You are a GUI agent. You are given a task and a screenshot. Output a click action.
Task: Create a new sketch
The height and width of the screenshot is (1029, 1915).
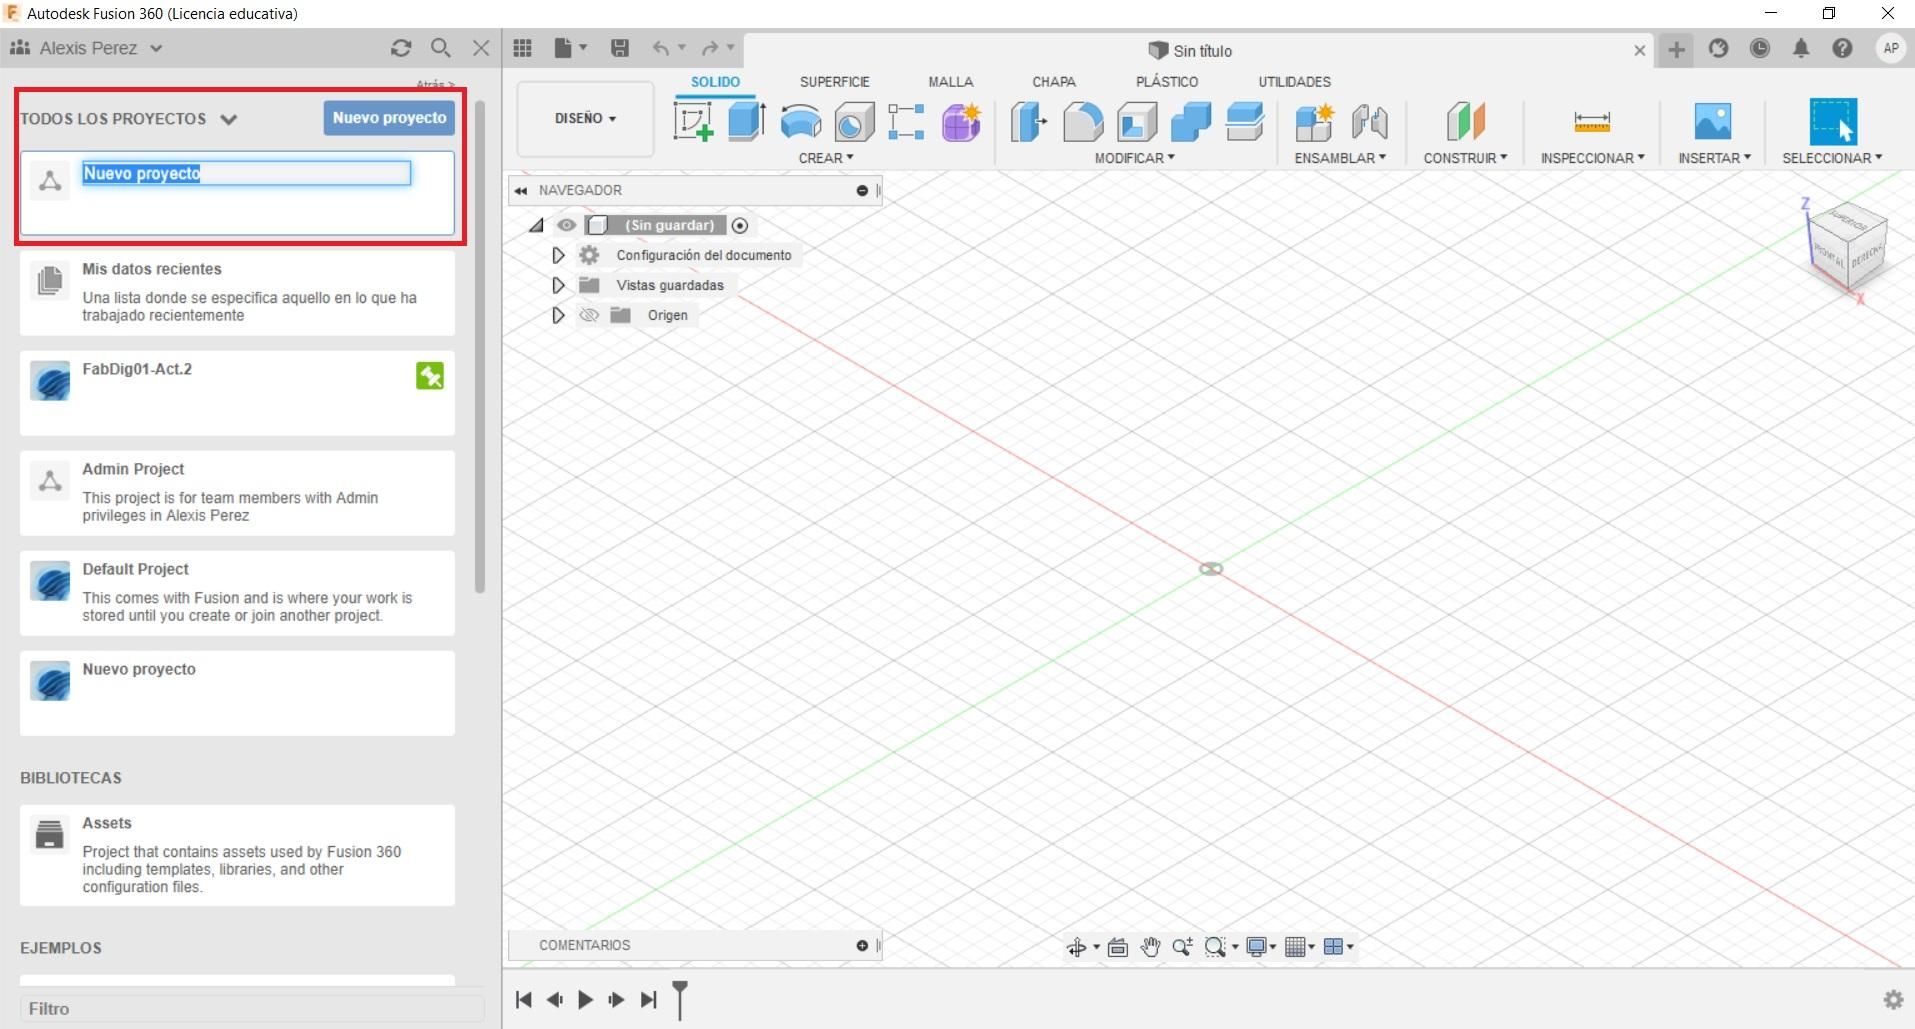694,122
